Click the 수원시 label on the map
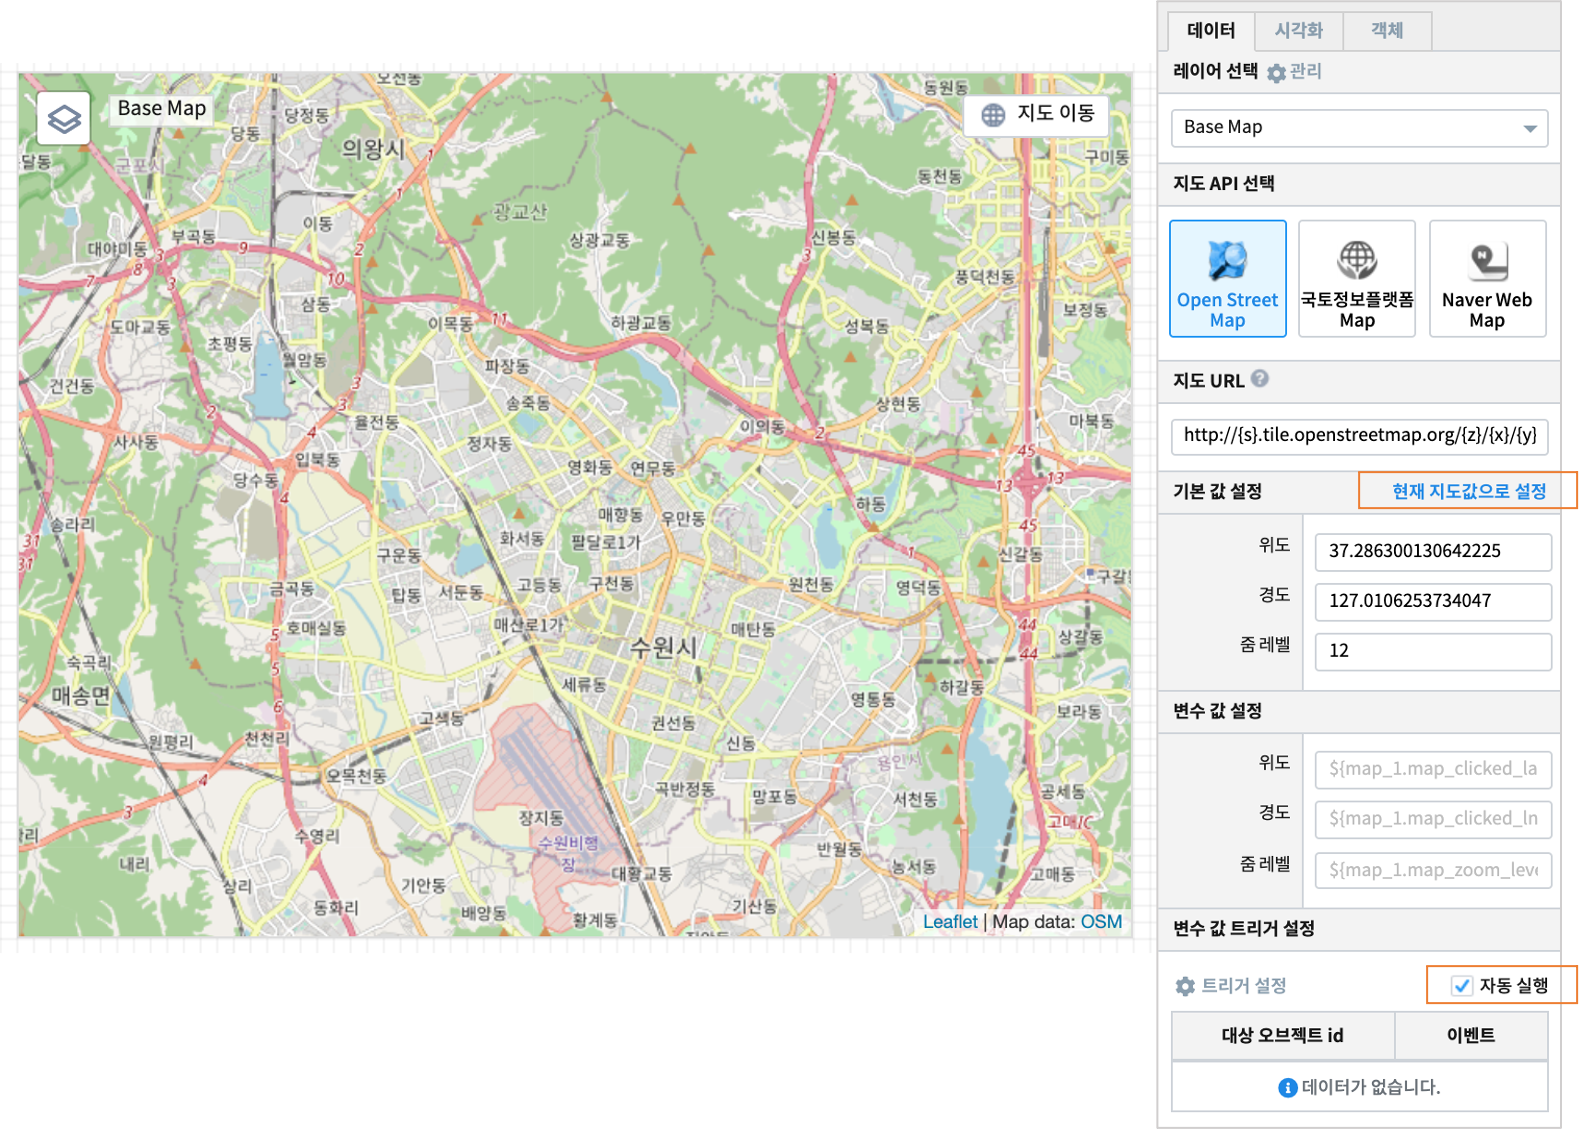This screenshot has width=1579, height=1129. pos(663,647)
